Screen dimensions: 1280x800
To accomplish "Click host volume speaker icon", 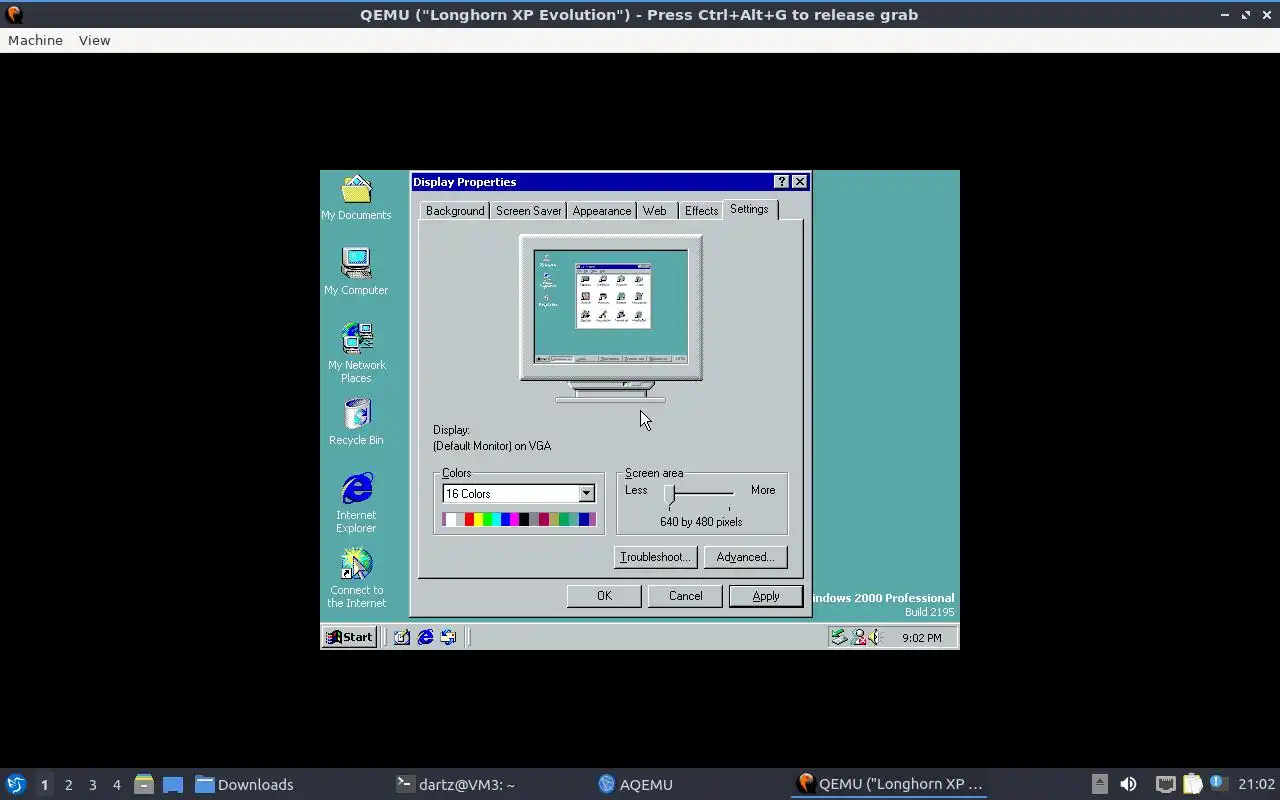I will pos(1128,785).
